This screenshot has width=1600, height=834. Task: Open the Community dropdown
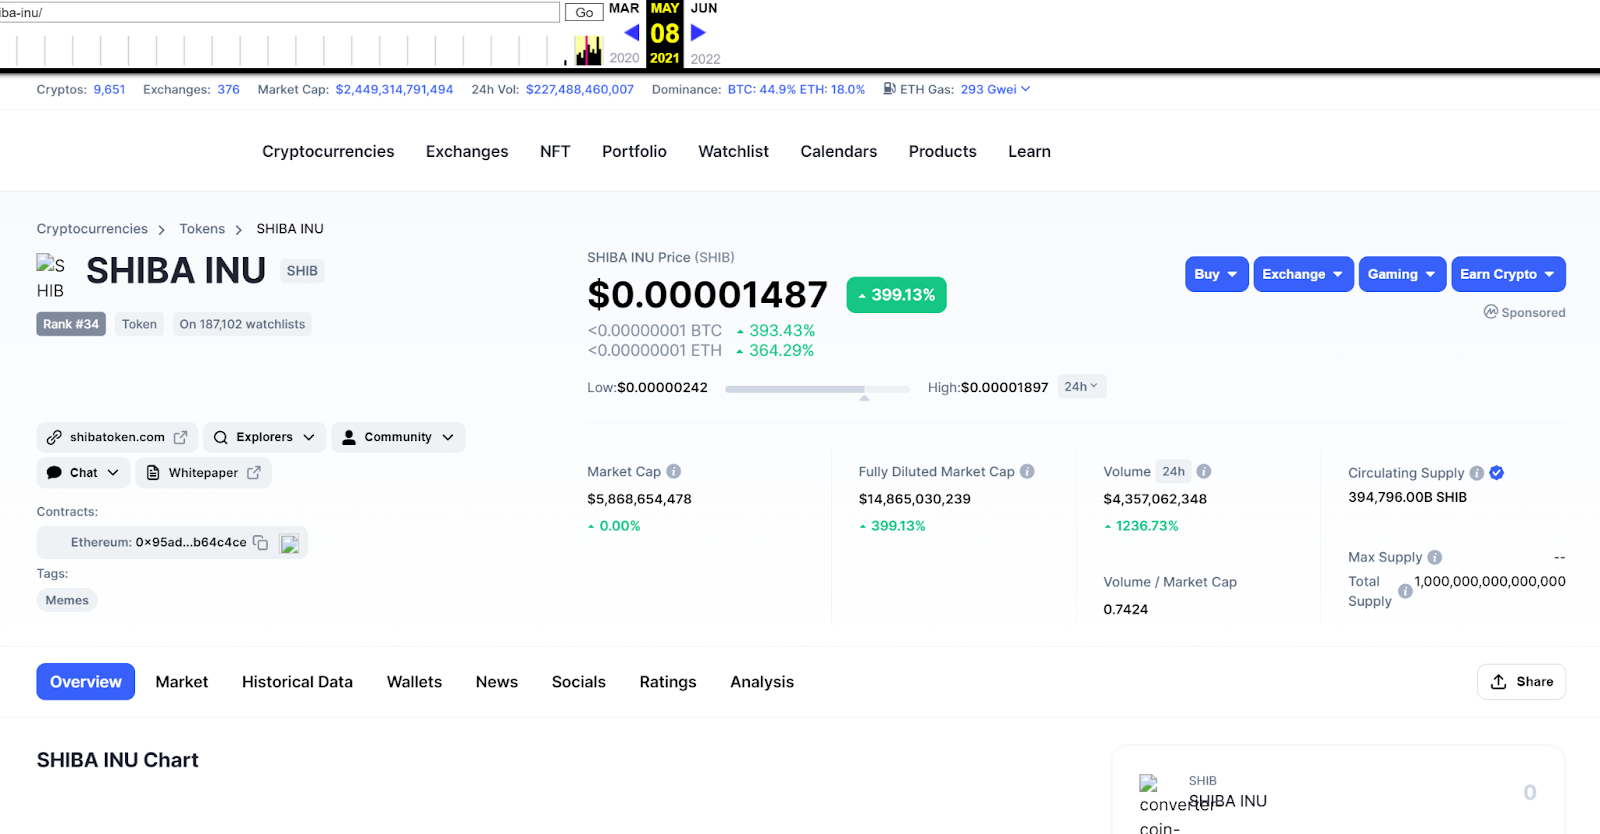[x=398, y=437]
